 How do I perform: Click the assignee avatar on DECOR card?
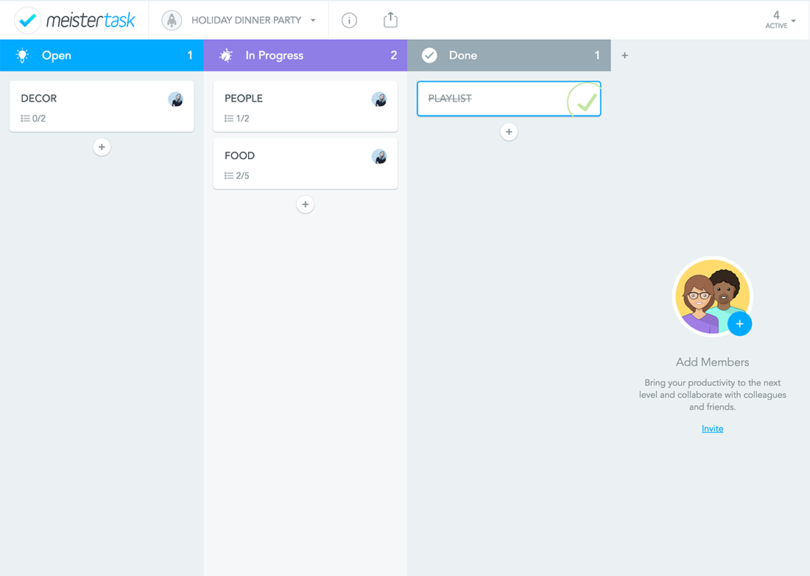tap(176, 99)
